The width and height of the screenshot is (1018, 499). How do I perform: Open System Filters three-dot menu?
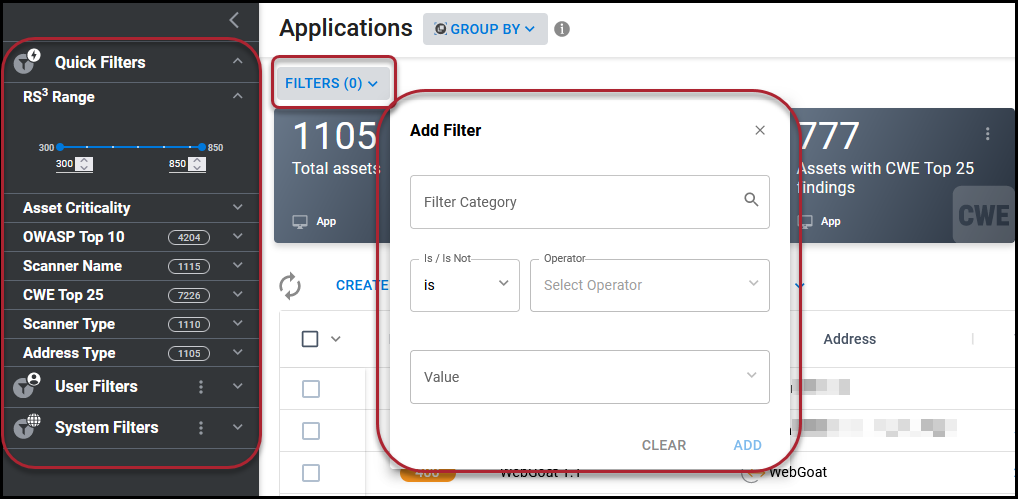(x=201, y=428)
